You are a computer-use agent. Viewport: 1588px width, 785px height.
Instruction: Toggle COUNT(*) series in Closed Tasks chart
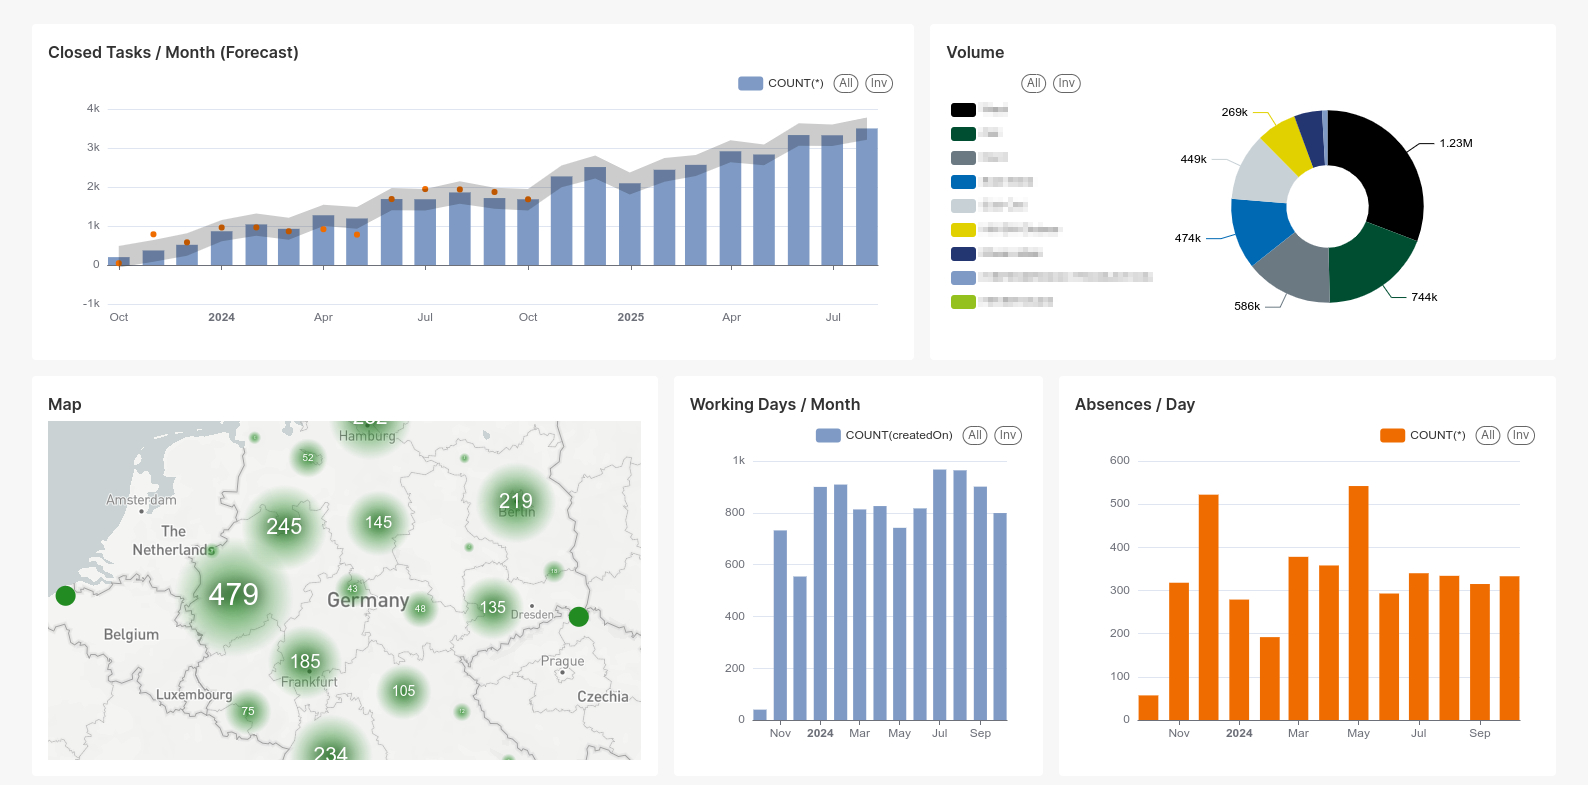(x=780, y=83)
